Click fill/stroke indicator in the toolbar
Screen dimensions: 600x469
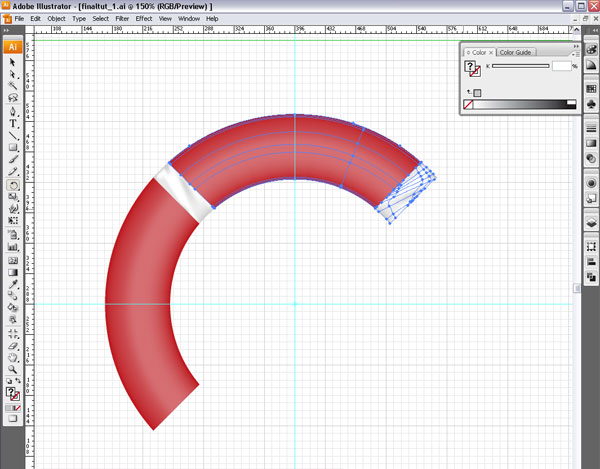13,394
